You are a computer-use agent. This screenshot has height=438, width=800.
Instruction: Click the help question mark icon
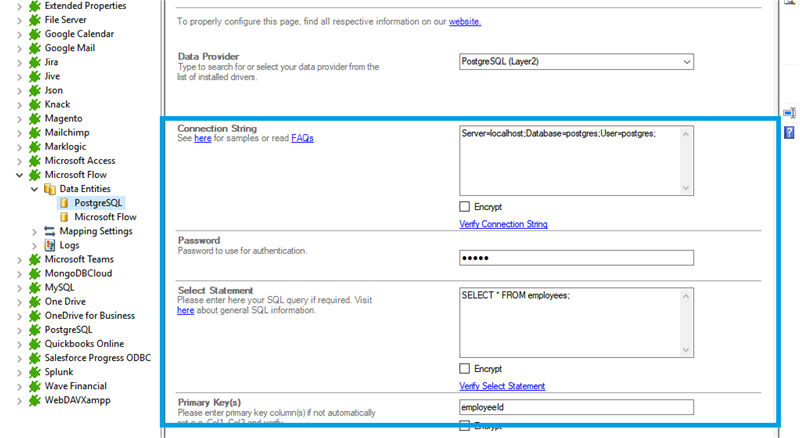789,133
